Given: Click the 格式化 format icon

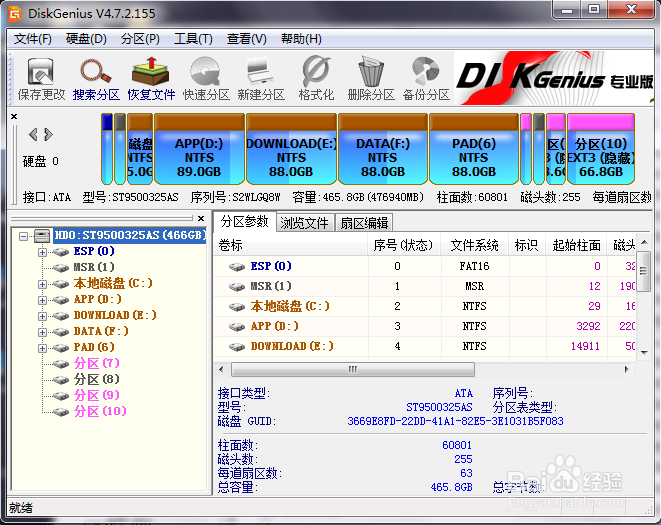Looking at the screenshot, I should (x=316, y=79).
